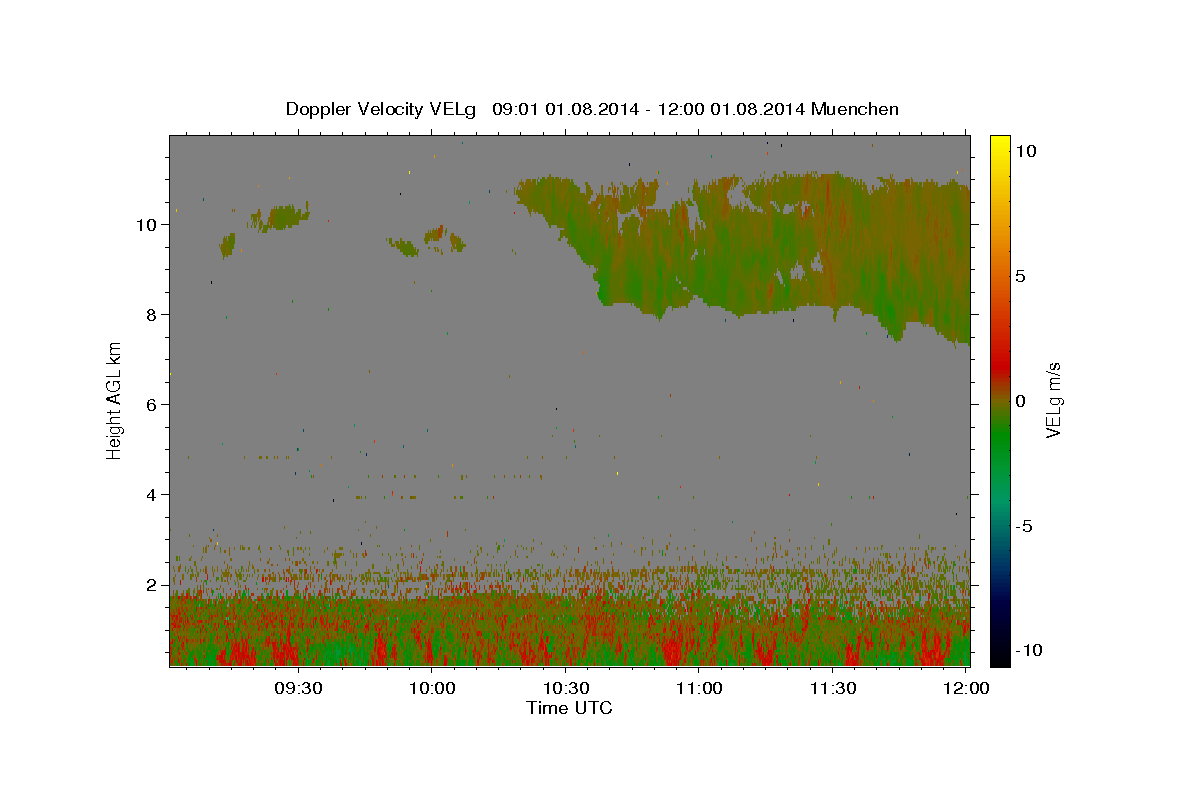This screenshot has height=800, width=1200.
Task: Click the 'Time UTC' axis title
Action: [x=569, y=708]
